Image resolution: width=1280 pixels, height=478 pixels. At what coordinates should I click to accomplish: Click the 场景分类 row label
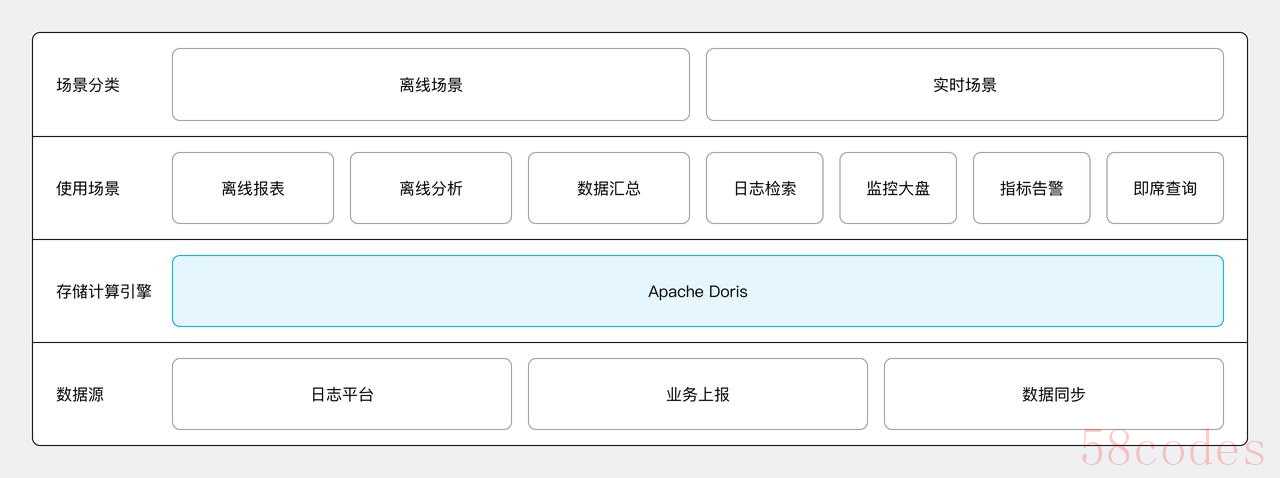point(88,85)
